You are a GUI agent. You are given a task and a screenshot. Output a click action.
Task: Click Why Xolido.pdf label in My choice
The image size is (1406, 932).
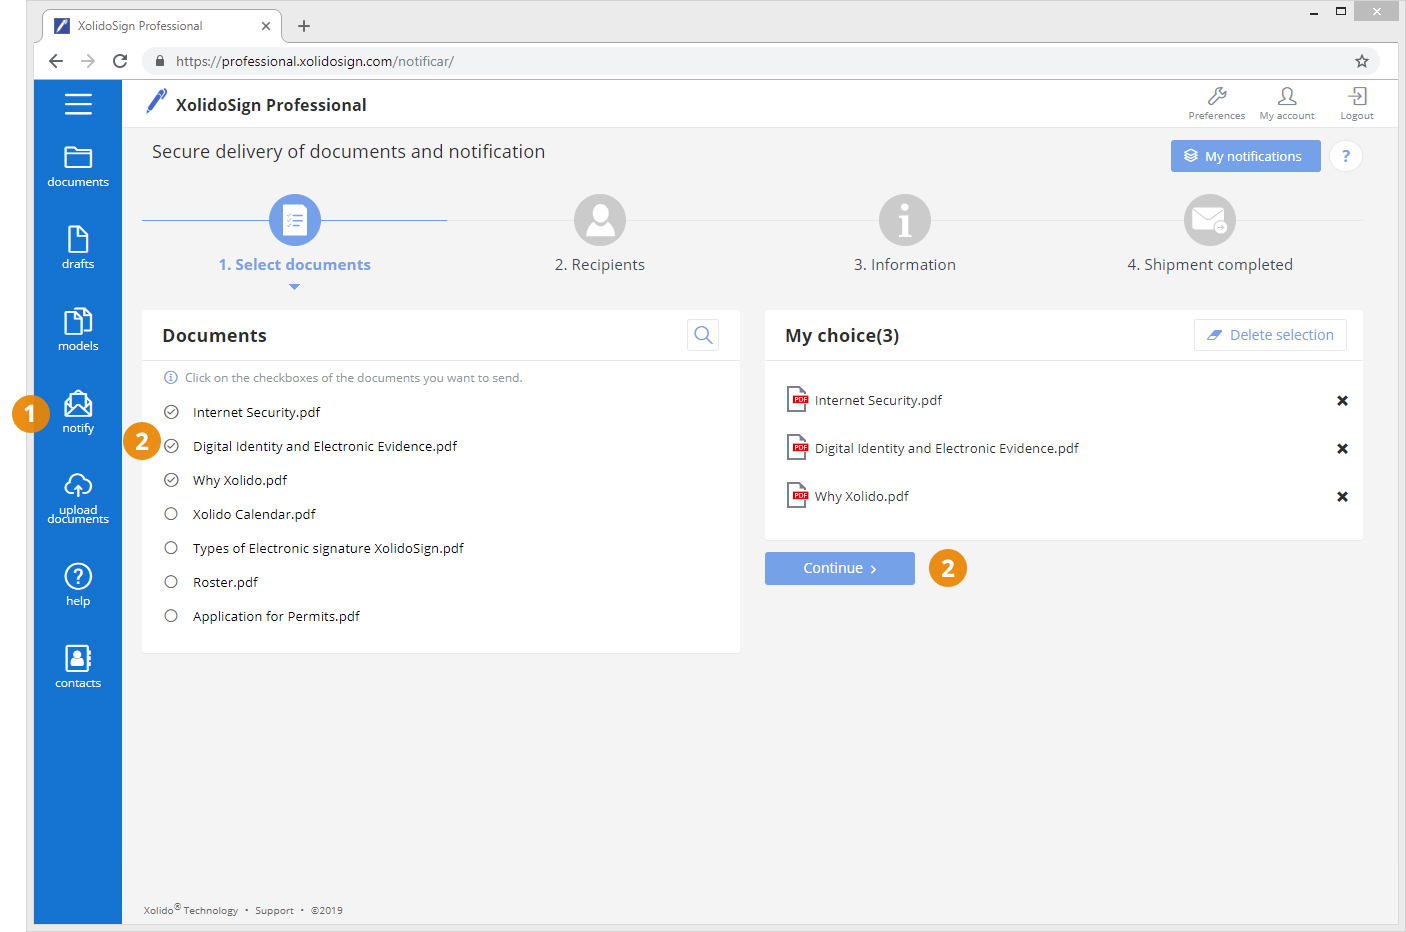862,496
